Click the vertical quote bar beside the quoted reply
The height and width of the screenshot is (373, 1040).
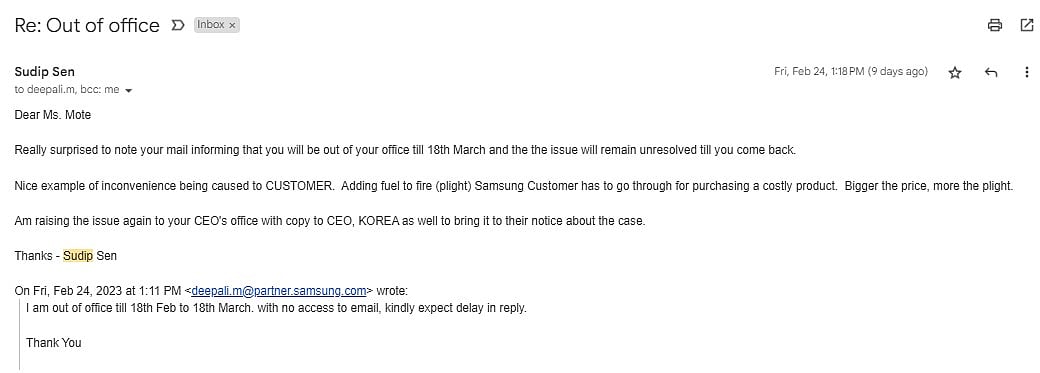(20, 334)
